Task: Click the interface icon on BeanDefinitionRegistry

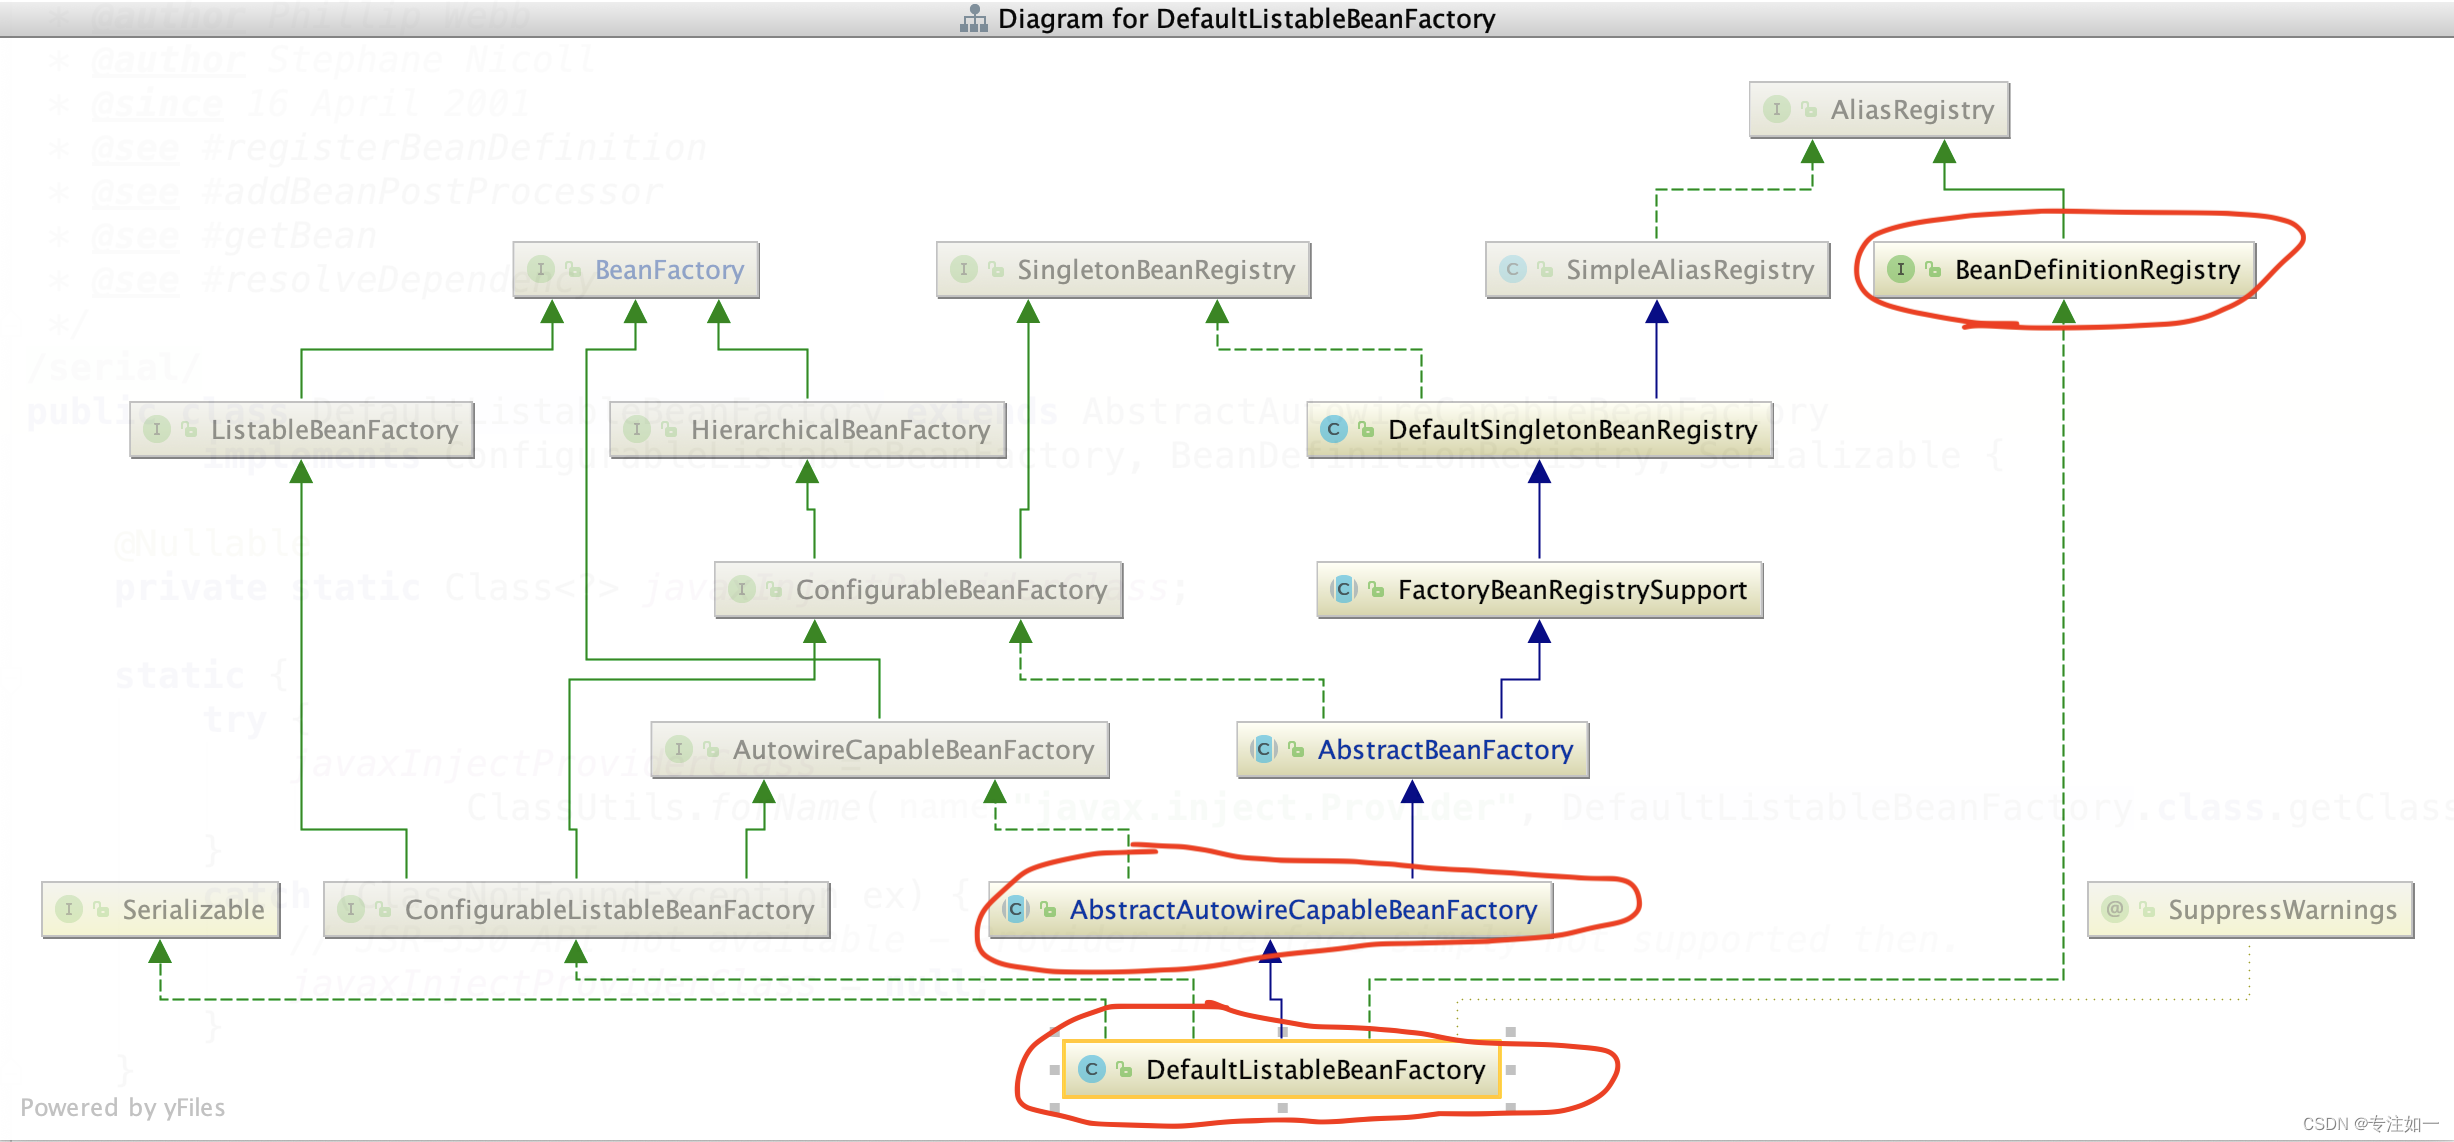Action: tap(1901, 270)
